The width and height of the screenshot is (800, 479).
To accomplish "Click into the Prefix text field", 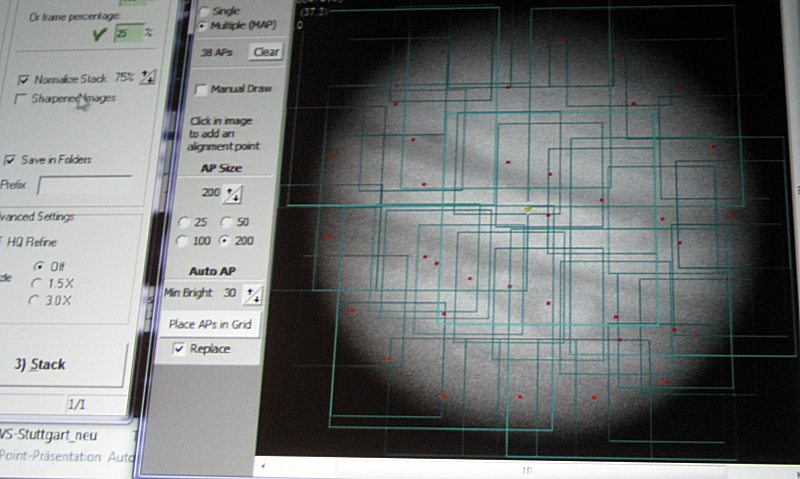I will pos(84,185).
